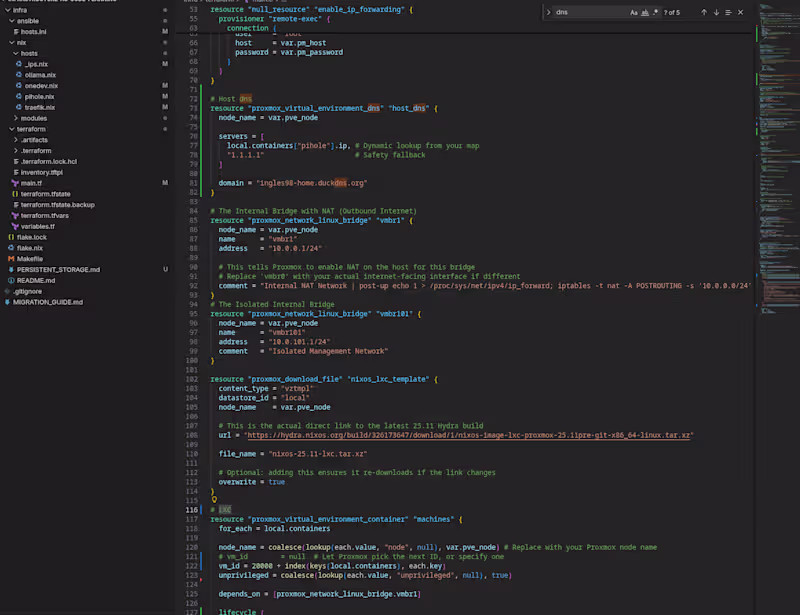Screen dimensions: 800x615
Task: Toggle Match Case in the find widget
Action: click(634, 12)
